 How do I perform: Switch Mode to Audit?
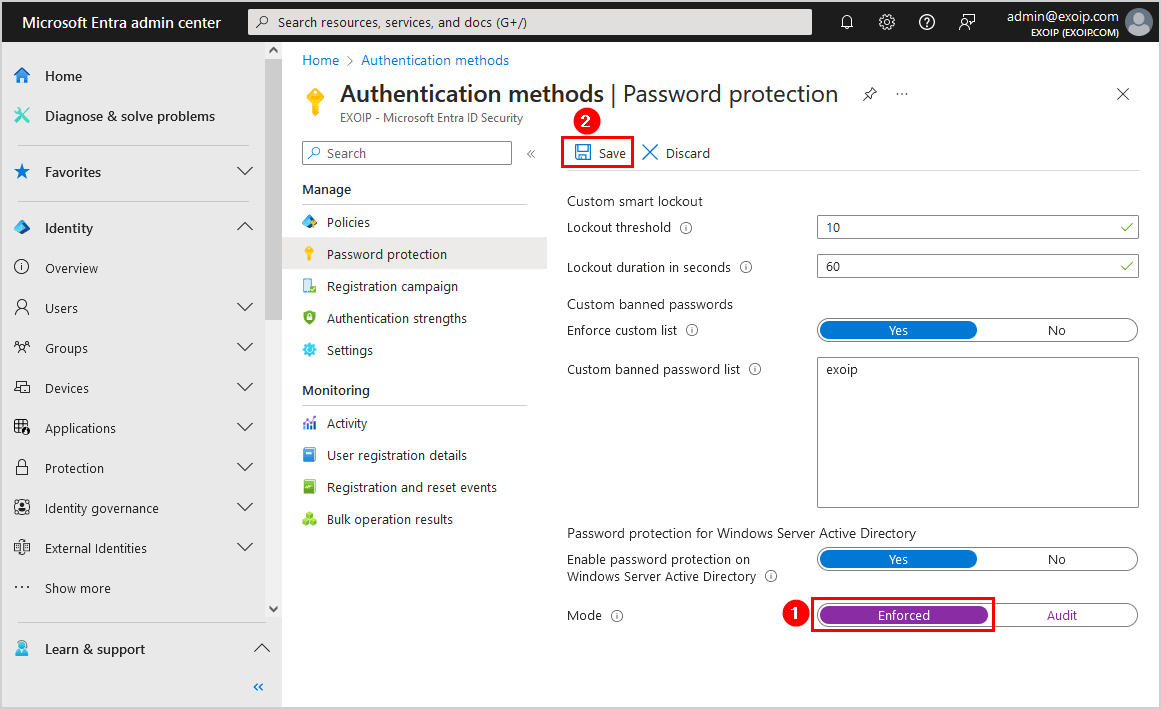(1061, 616)
